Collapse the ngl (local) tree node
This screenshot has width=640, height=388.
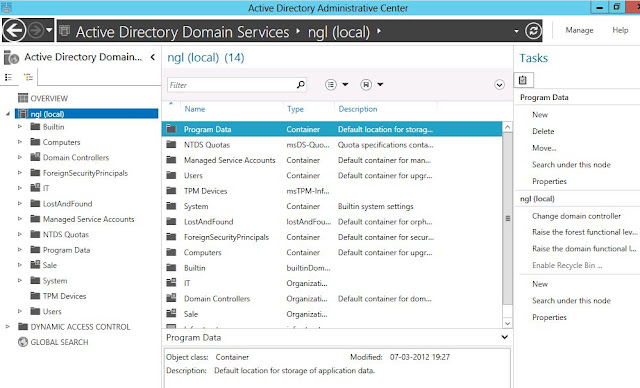click(8, 114)
